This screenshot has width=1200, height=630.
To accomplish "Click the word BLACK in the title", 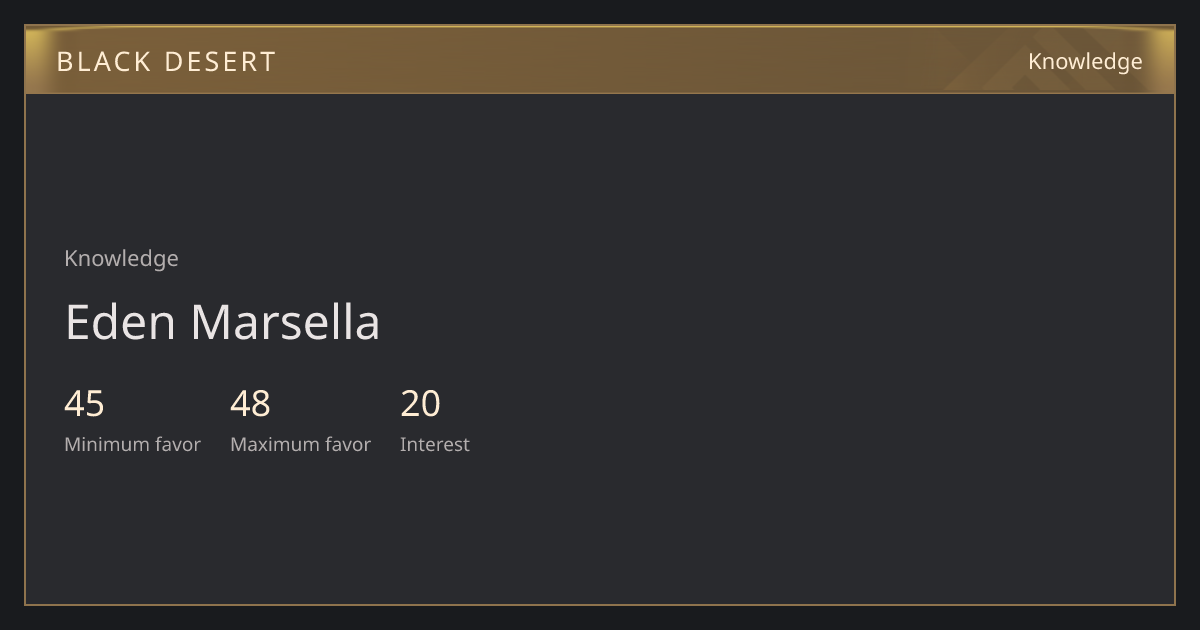I will pos(93,62).
